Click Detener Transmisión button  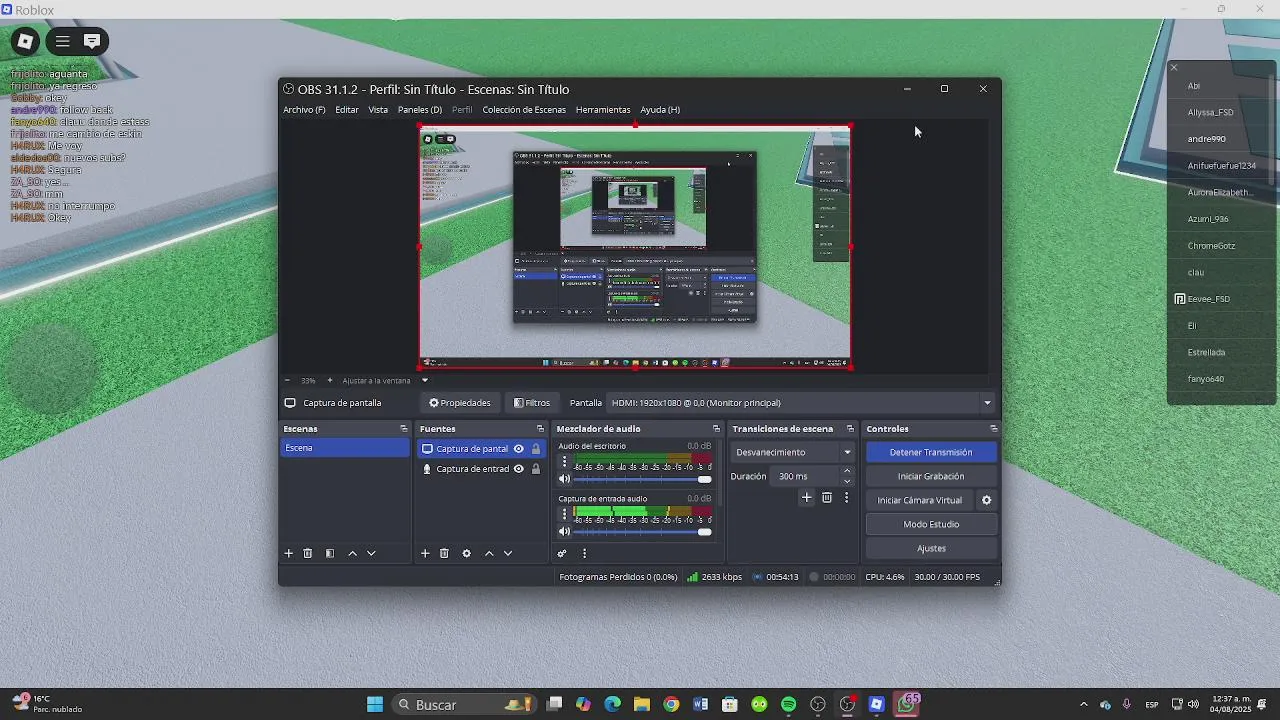[931, 452]
